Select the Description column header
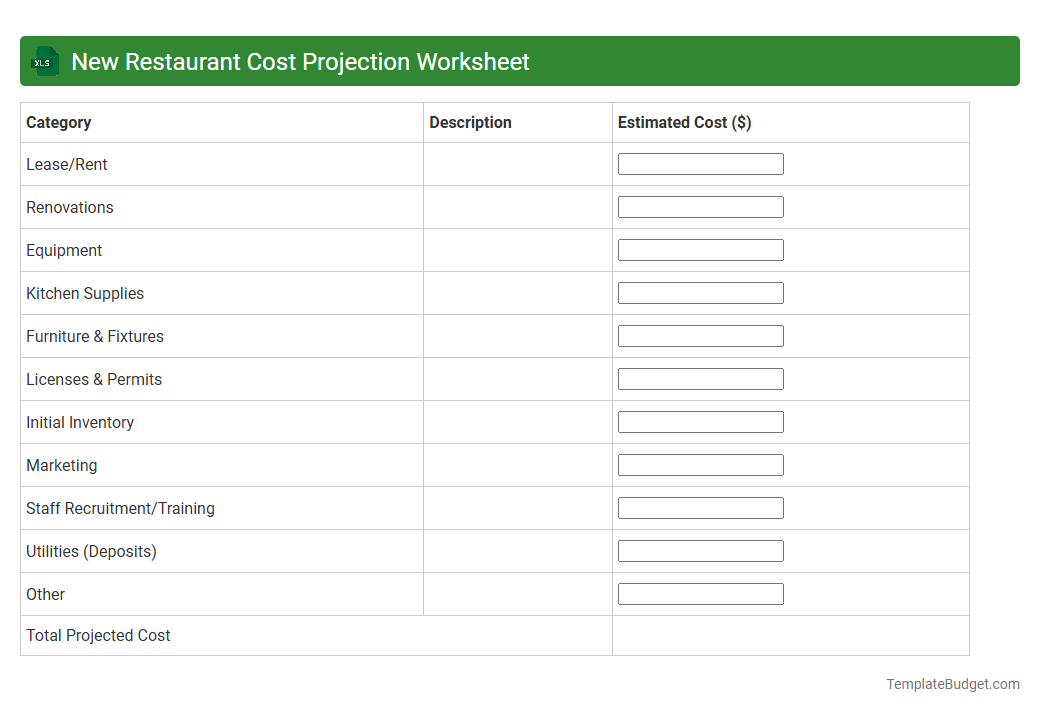Viewport: 1040px width, 713px height. click(470, 122)
